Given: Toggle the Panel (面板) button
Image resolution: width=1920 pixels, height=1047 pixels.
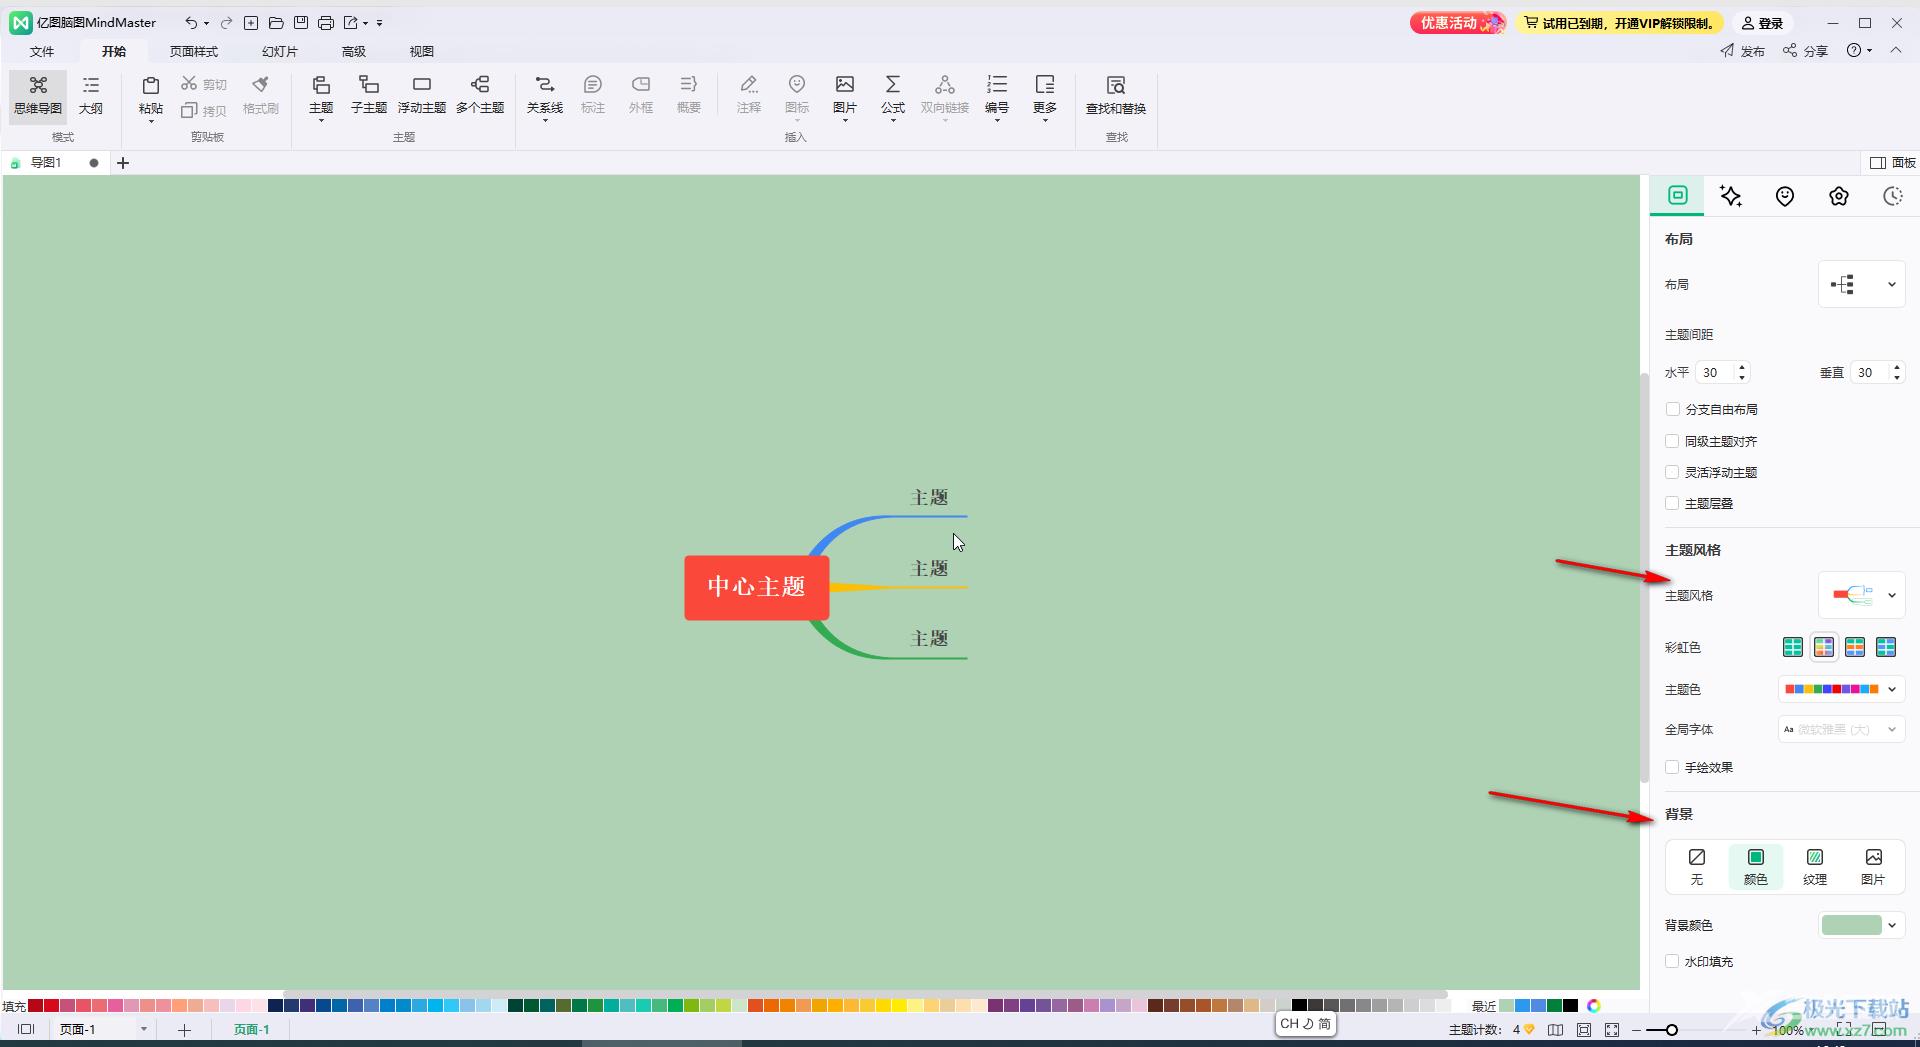Looking at the screenshot, I should [1893, 162].
